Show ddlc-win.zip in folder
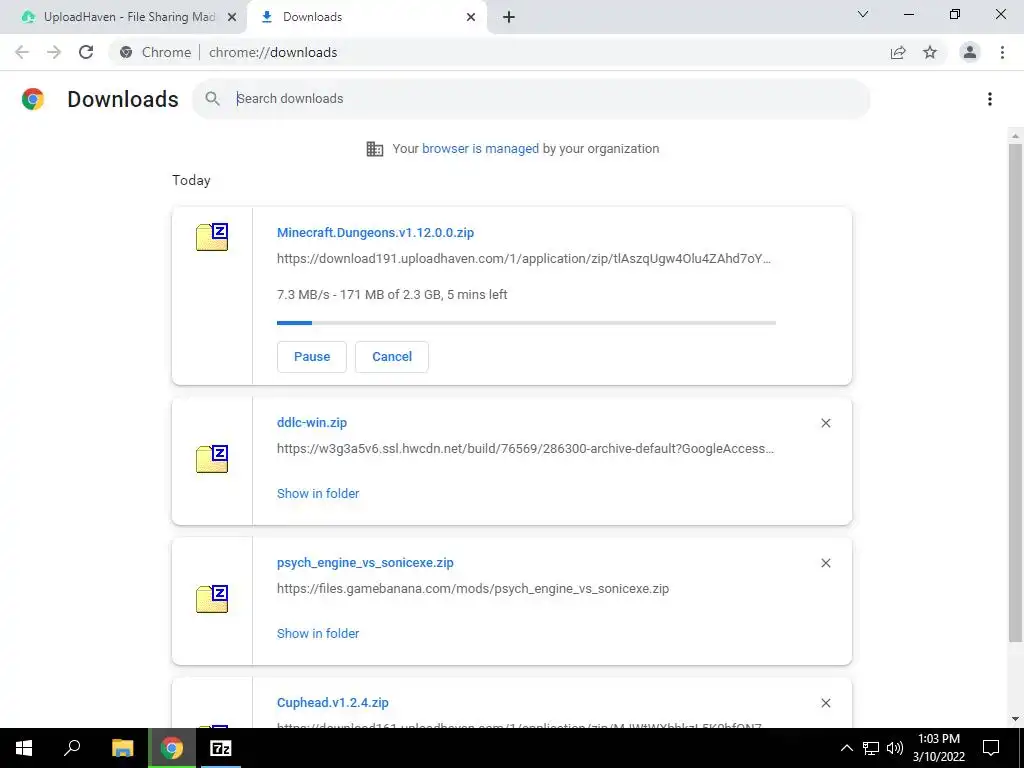Screen dimensions: 1024x768 click(x=318, y=494)
